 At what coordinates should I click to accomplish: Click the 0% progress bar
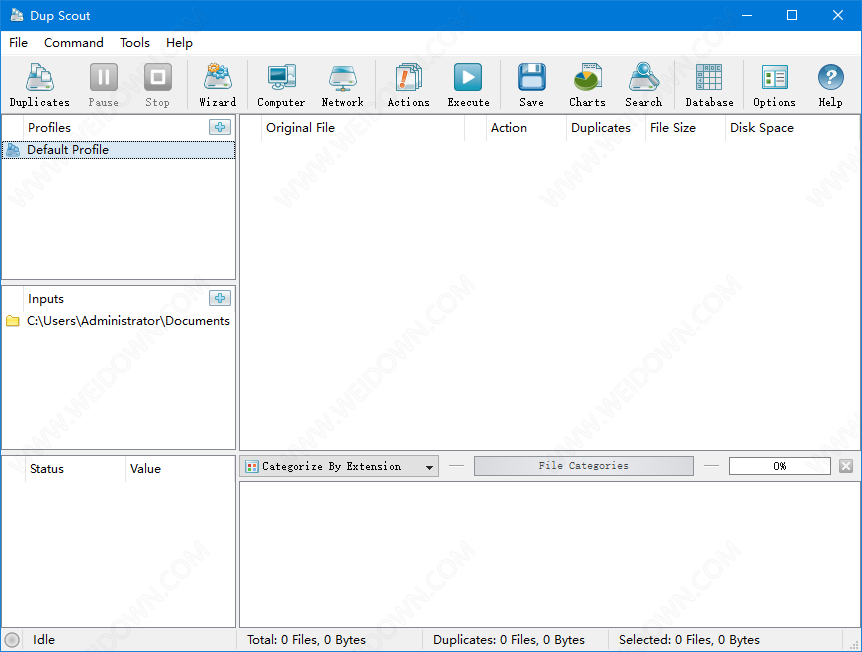coord(780,466)
